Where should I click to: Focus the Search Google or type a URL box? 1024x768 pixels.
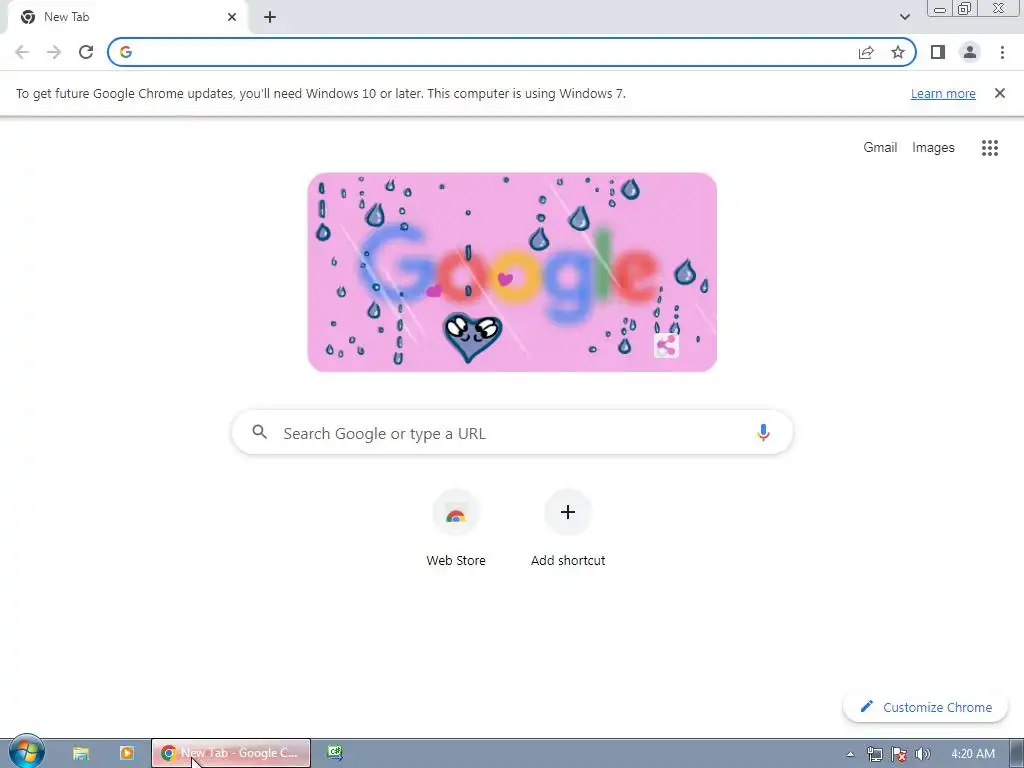coord(512,432)
